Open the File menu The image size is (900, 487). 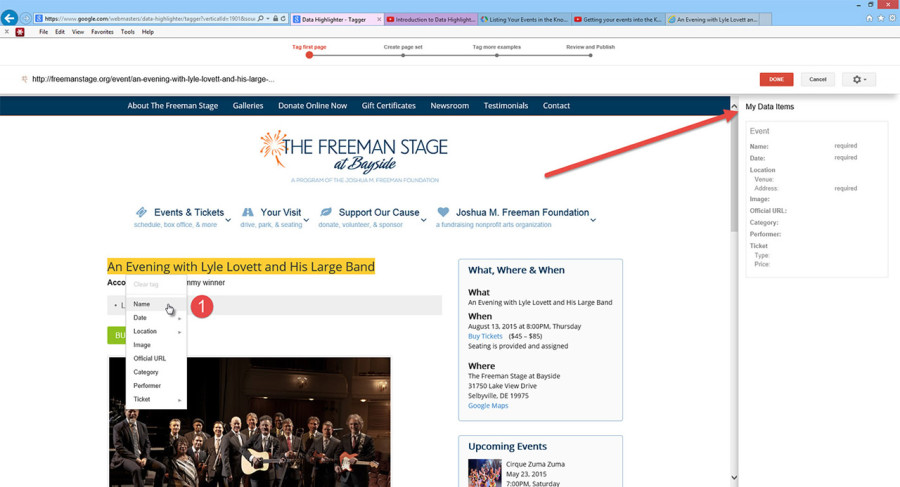point(44,32)
